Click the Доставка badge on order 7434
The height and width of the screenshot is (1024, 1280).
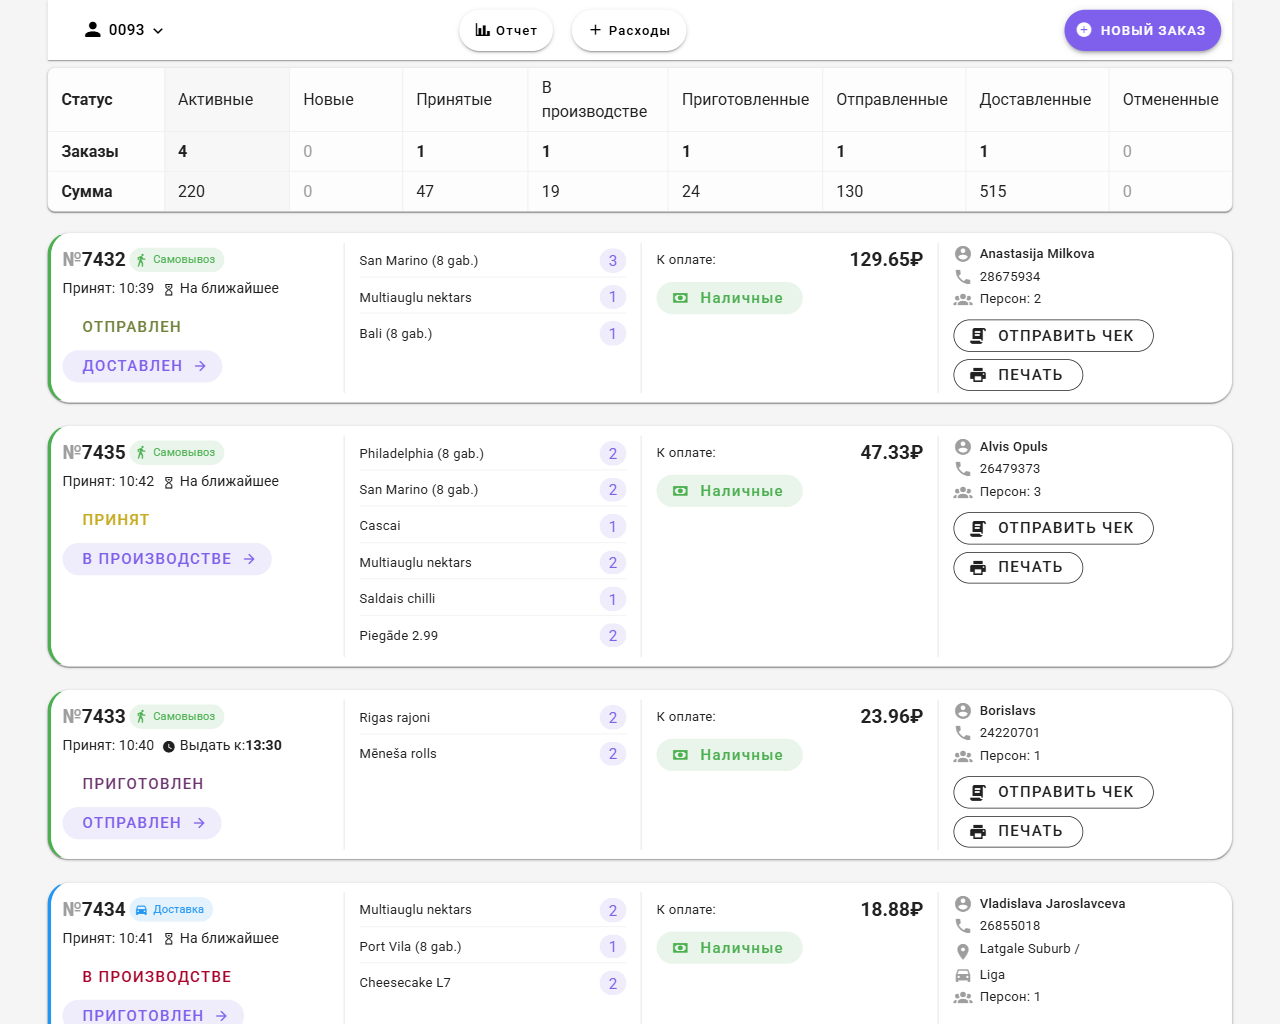pyautogui.click(x=171, y=910)
